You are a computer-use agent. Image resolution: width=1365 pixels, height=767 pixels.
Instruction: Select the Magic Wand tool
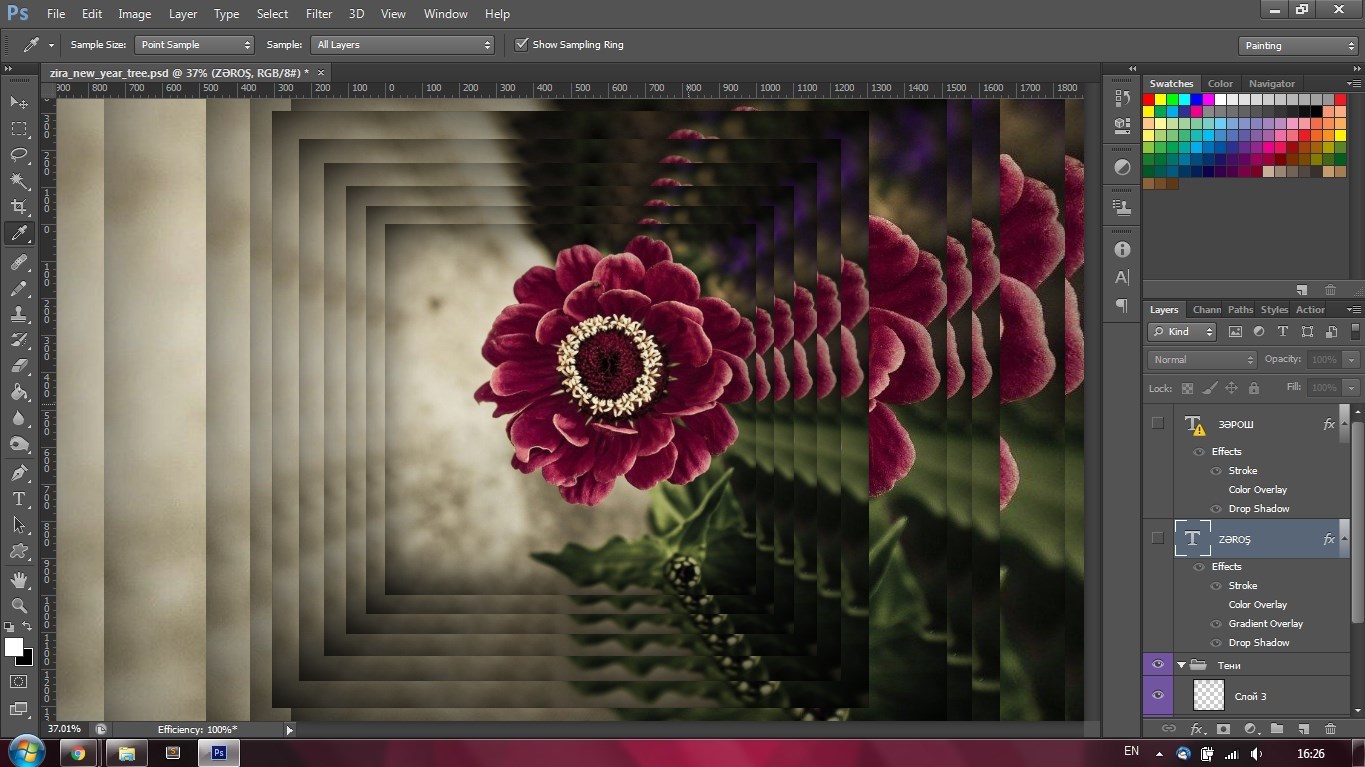19,180
